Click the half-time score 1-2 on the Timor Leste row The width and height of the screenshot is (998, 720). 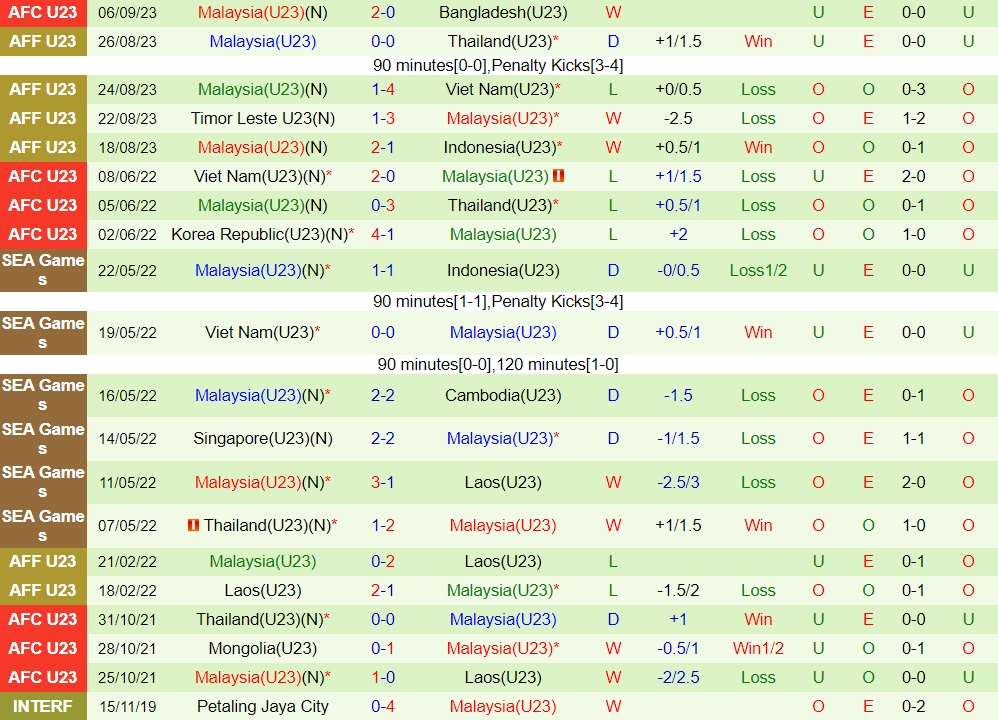(913, 118)
